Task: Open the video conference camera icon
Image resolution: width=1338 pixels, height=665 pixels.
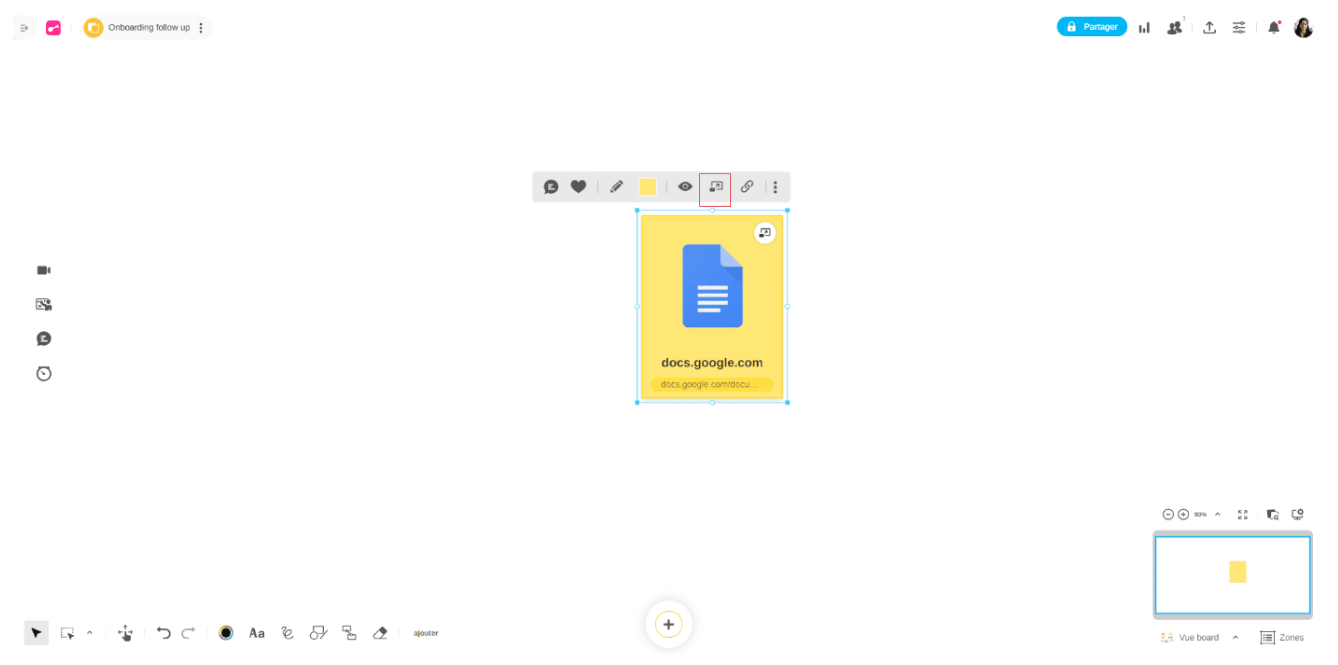Action: (x=44, y=270)
